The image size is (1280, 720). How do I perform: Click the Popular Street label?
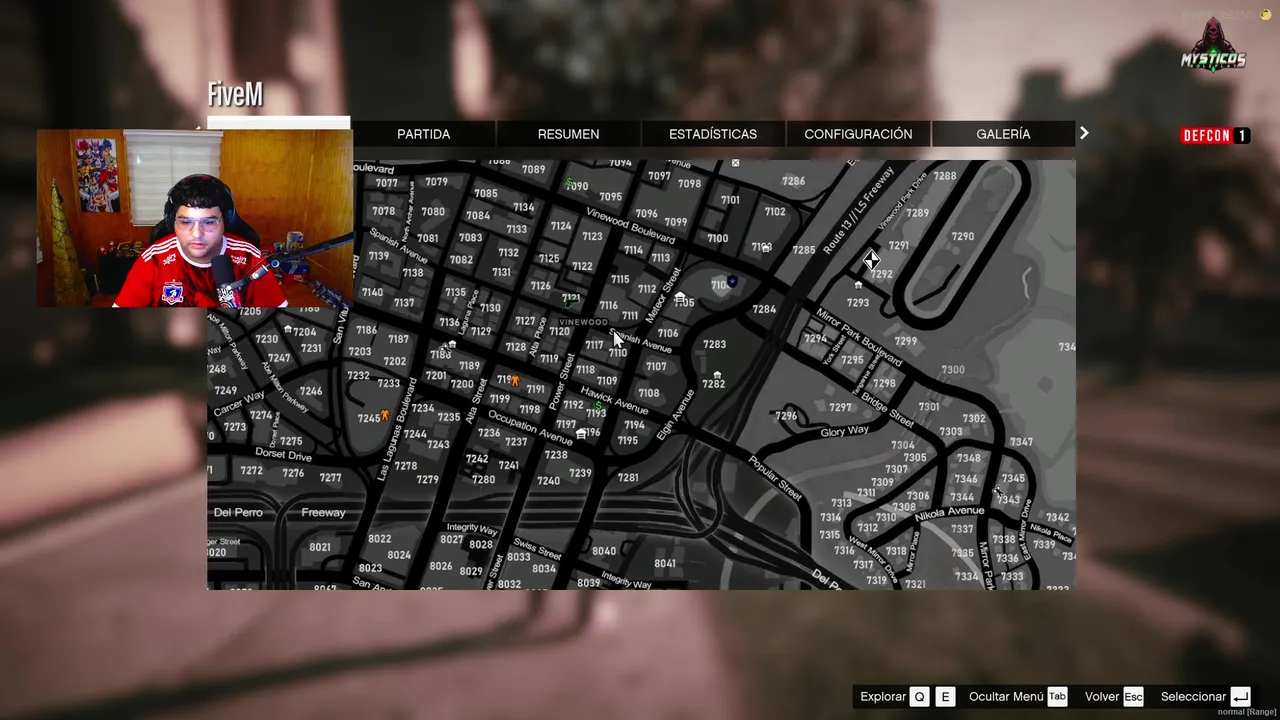point(775,478)
